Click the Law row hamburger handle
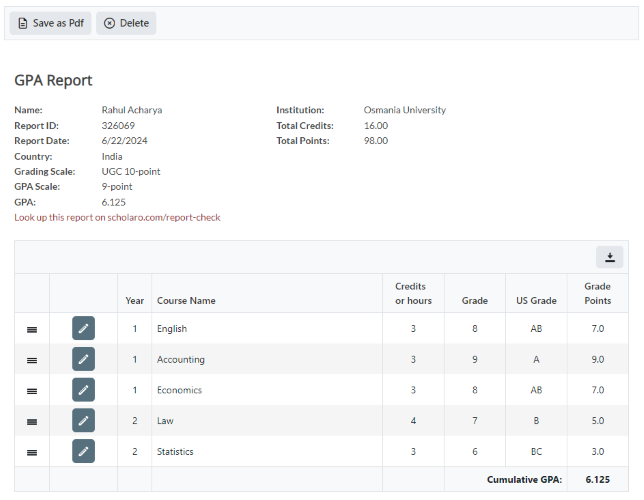The width and height of the screenshot is (644, 500). tap(32, 422)
